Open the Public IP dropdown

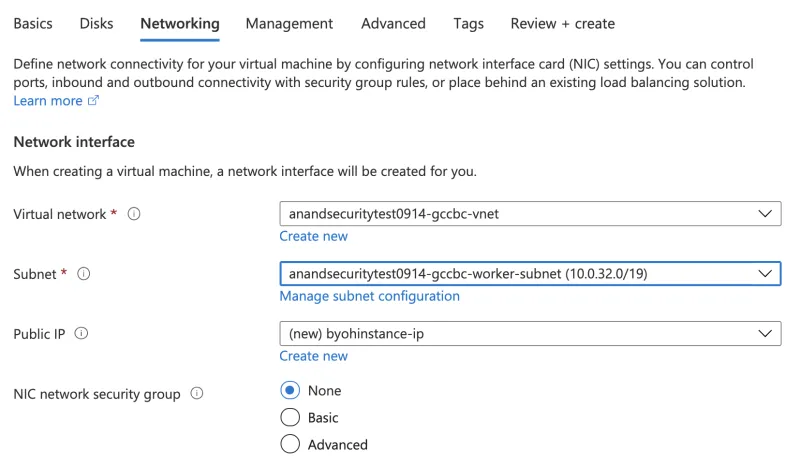pos(530,333)
